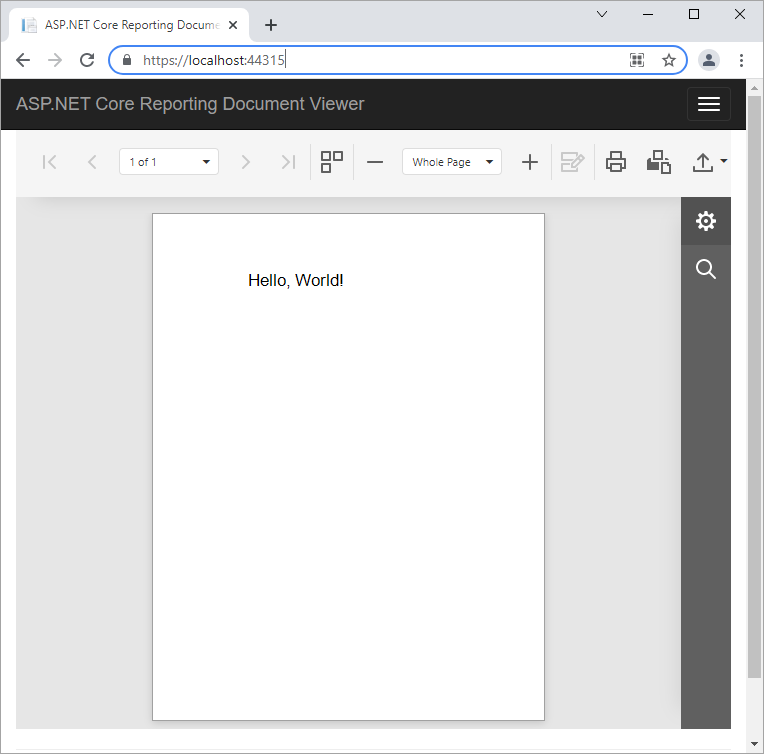Open the hamburger navigation menu
The image size is (764, 754).
tap(708, 104)
